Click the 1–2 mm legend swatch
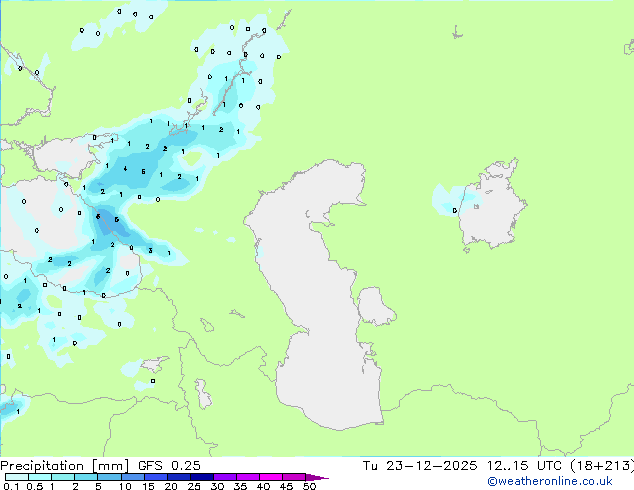 point(63,477)
